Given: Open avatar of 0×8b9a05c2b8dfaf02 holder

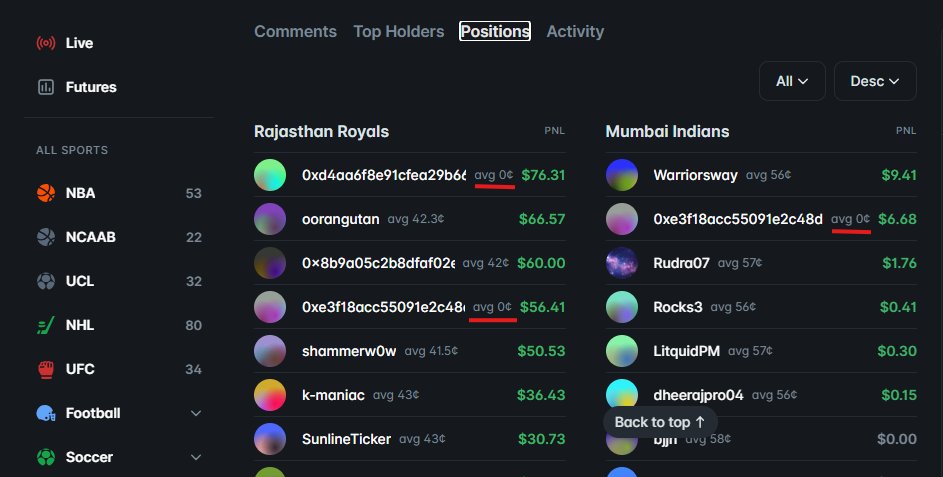Looking at the screenshot, I should tap(270, 263).
